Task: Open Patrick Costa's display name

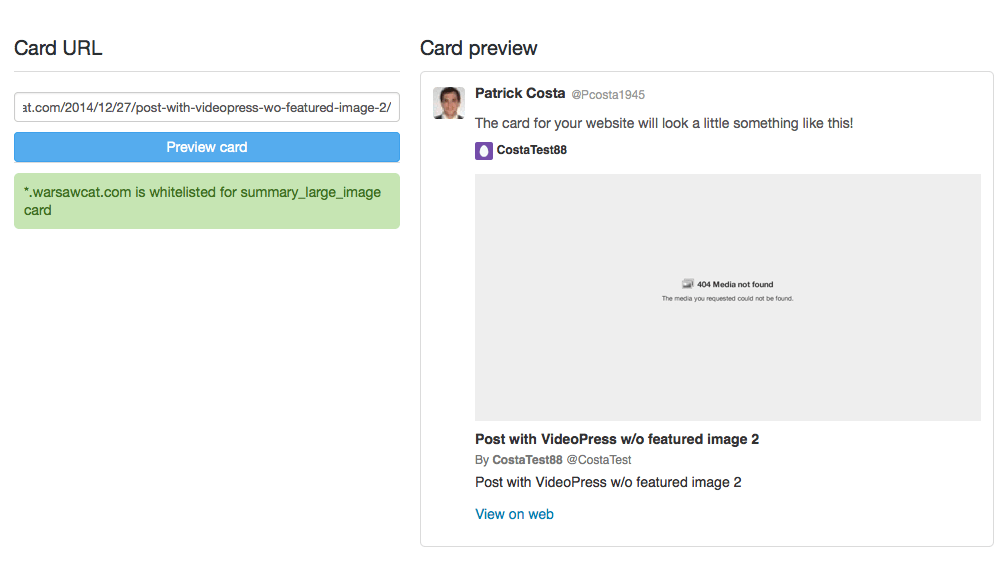Action: [x=520, y=93]
